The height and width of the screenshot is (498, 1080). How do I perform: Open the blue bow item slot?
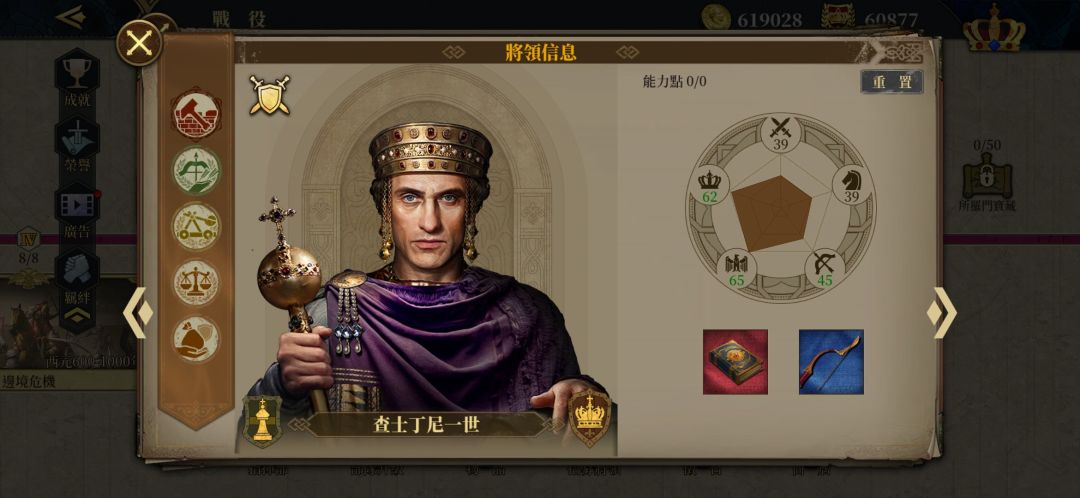pyautogui.click(x=831, y=362)
